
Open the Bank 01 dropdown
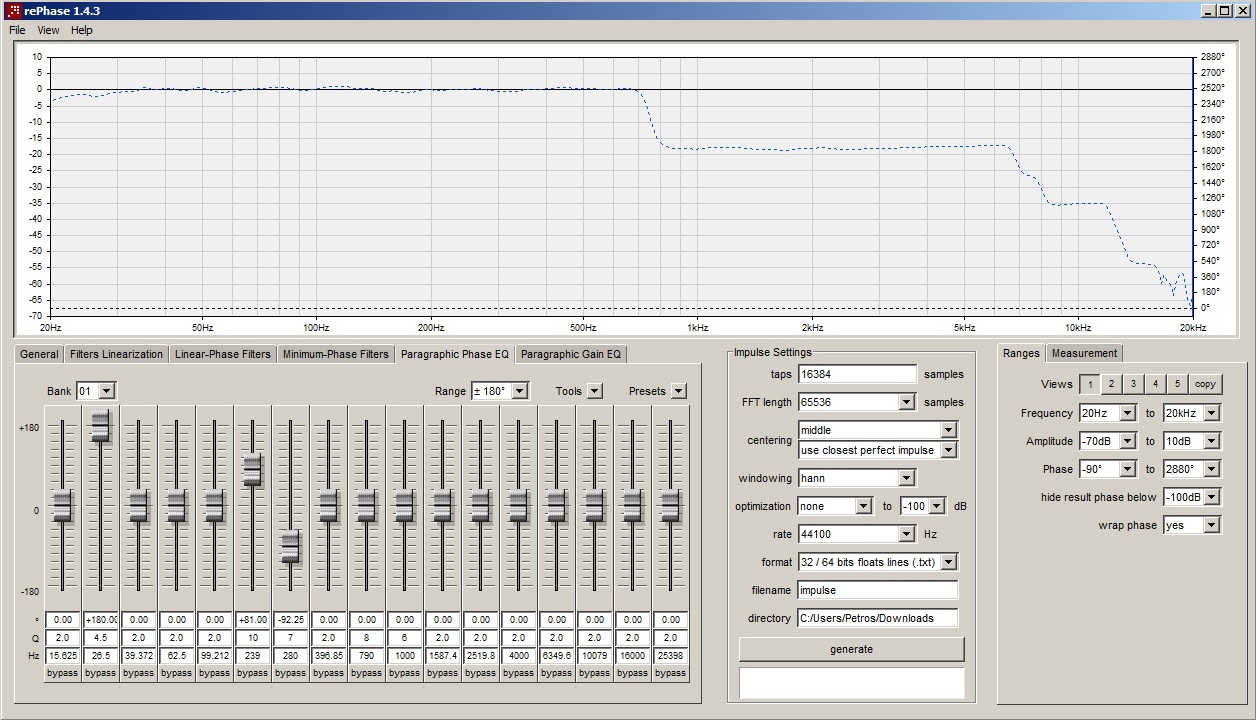click(x=107, y=391)
